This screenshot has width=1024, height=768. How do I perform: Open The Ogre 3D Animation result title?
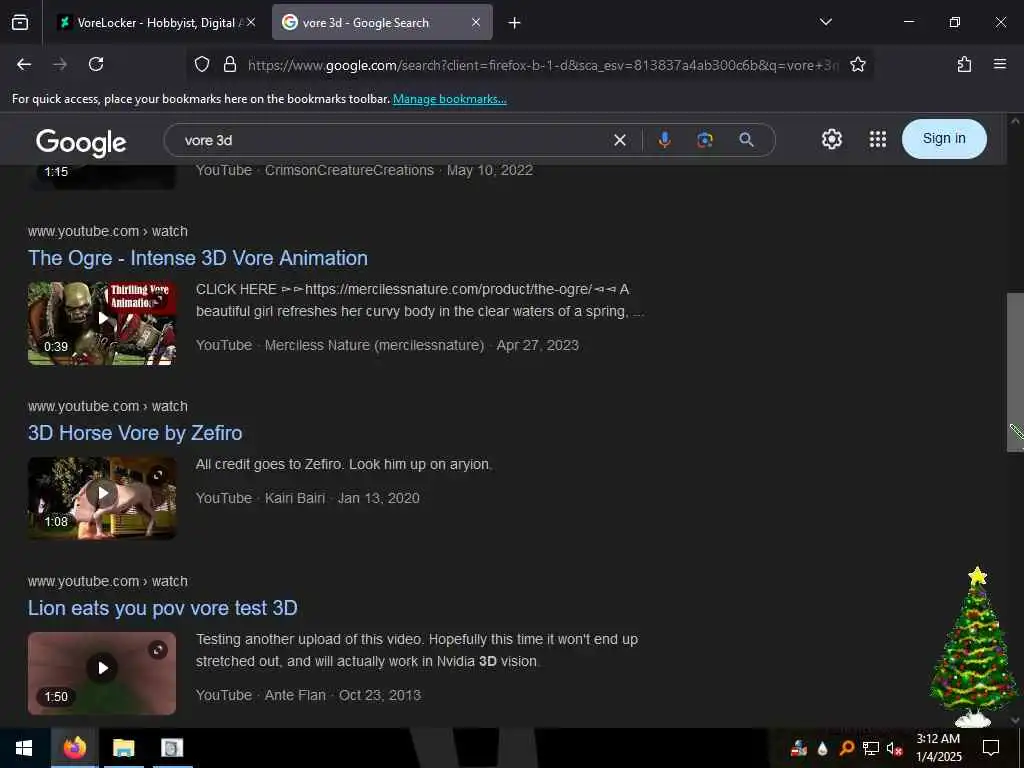coord(198,258)
